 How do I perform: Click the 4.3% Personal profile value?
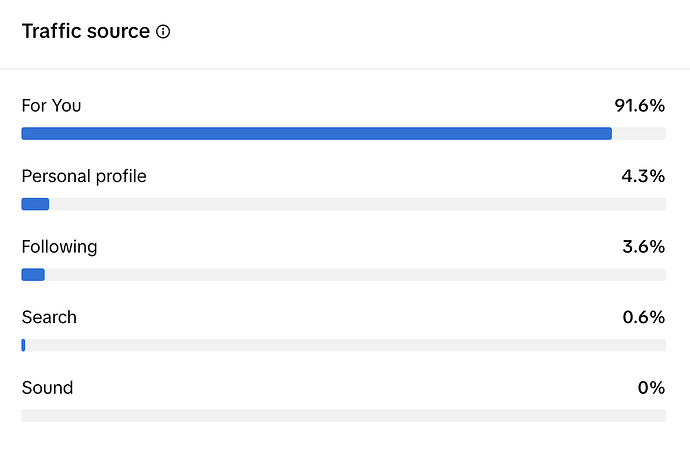tap(643, 176)
